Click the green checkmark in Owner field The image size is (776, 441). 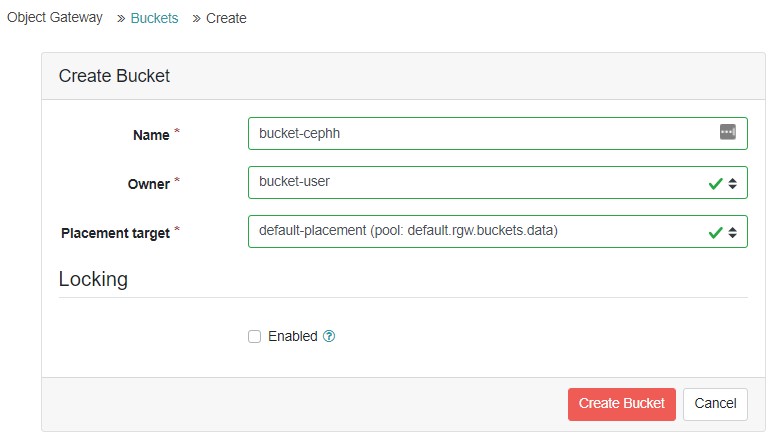(715, 183)
